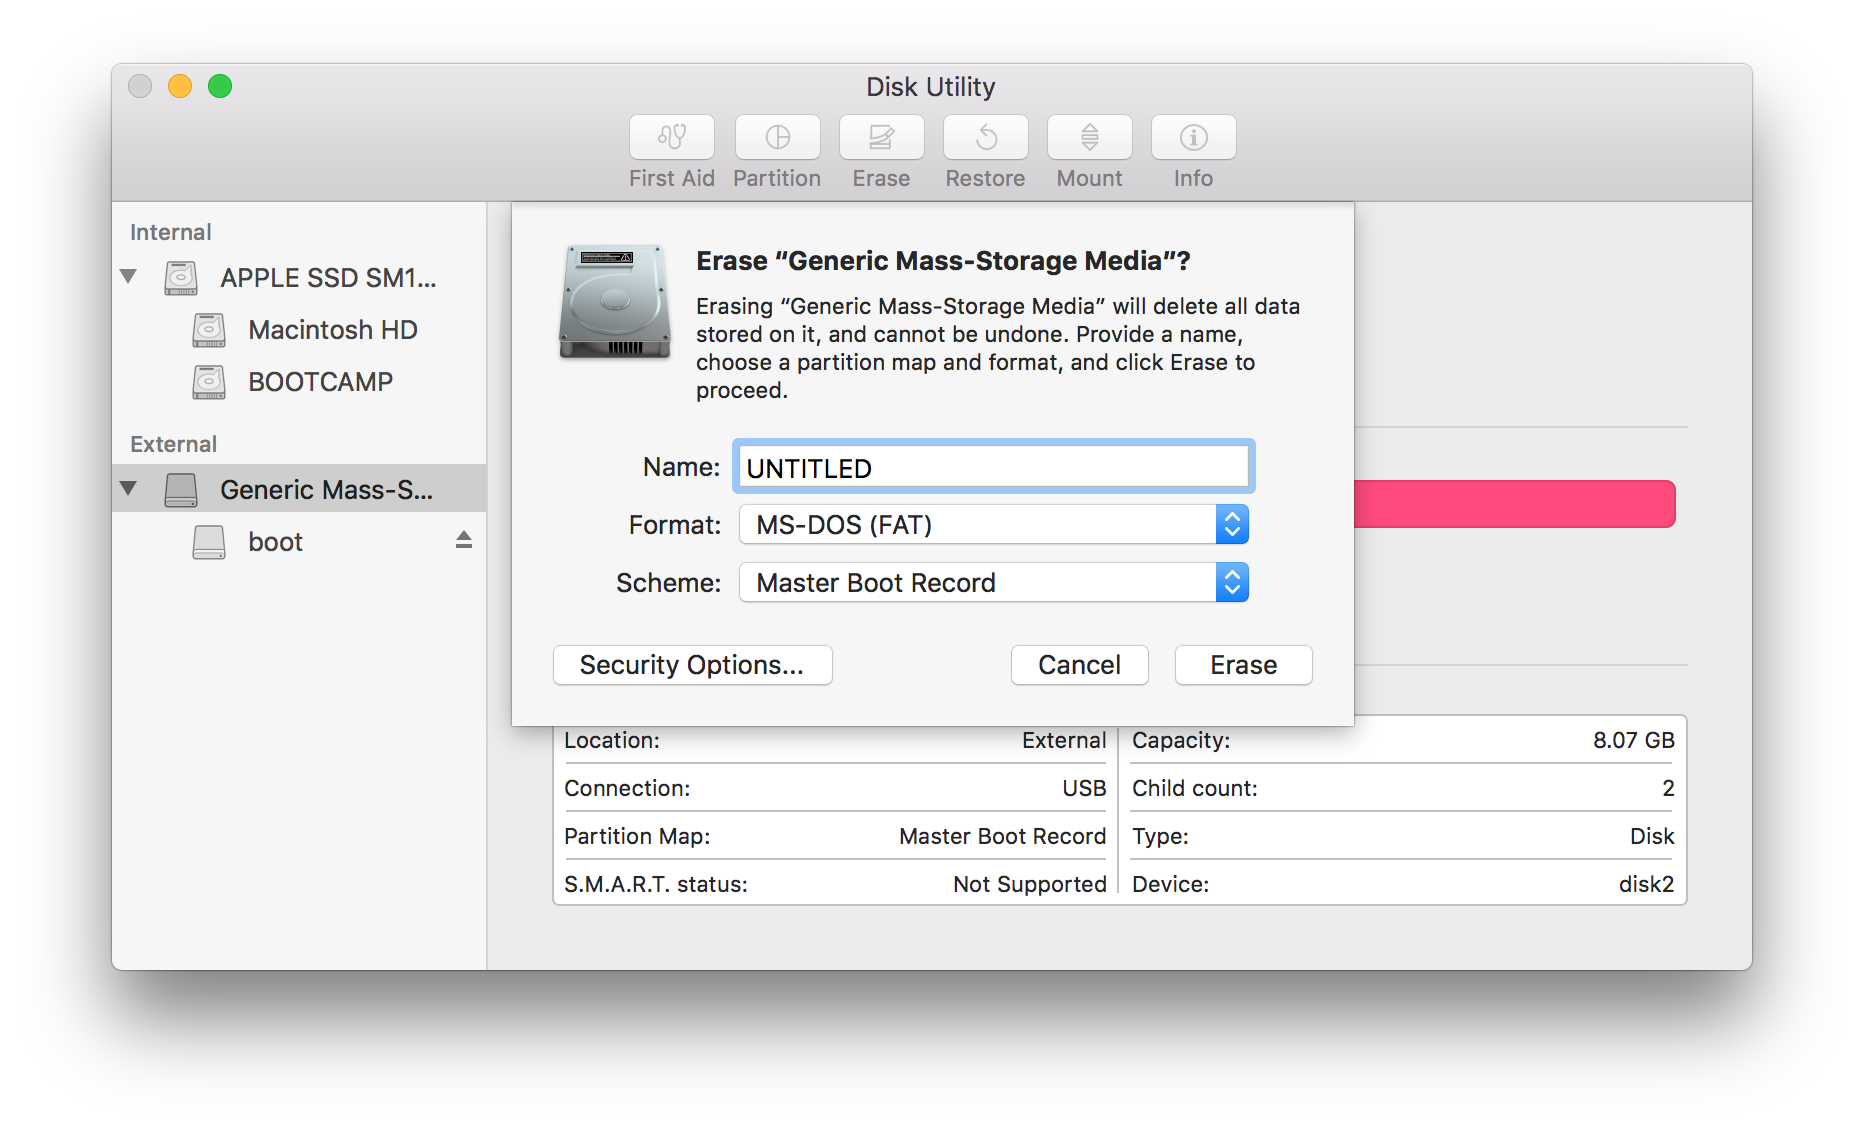
Task: Select the boot volume in the sidebar
Action: point(275,541)
